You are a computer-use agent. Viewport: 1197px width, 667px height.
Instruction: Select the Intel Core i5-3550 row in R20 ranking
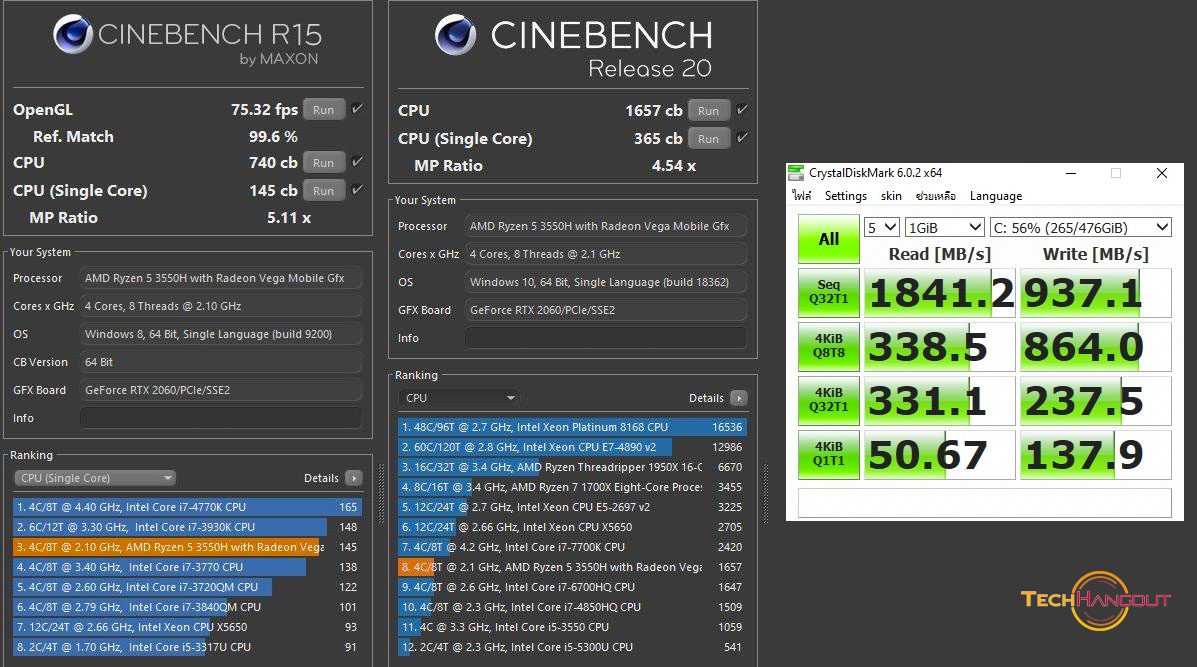pyautogui.click(x=572, y=627)
